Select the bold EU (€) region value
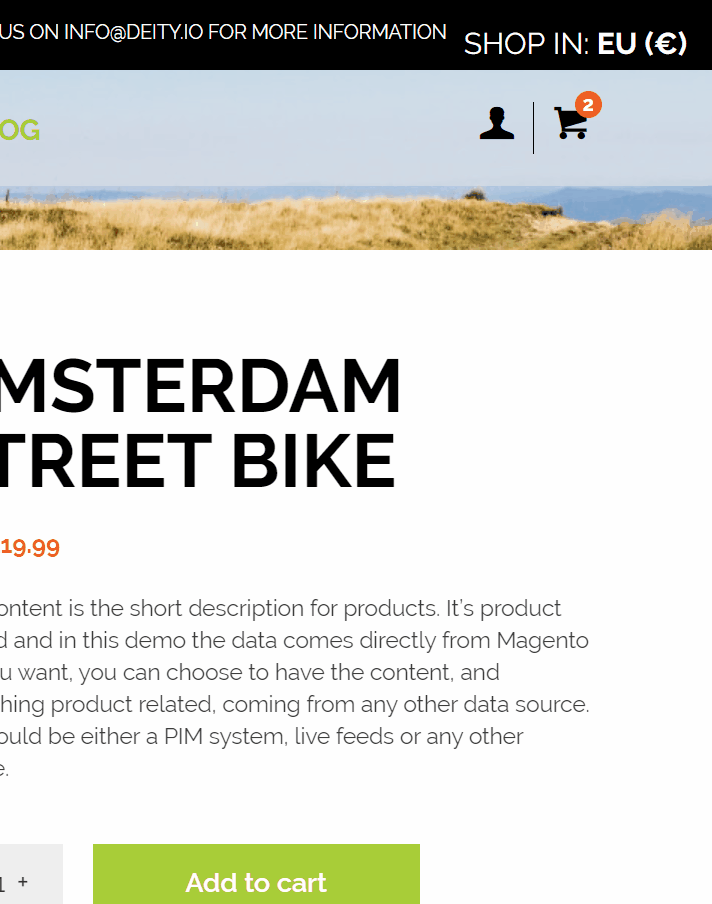The width and height of the screenshot is (712, 904). tap(642, 43)
